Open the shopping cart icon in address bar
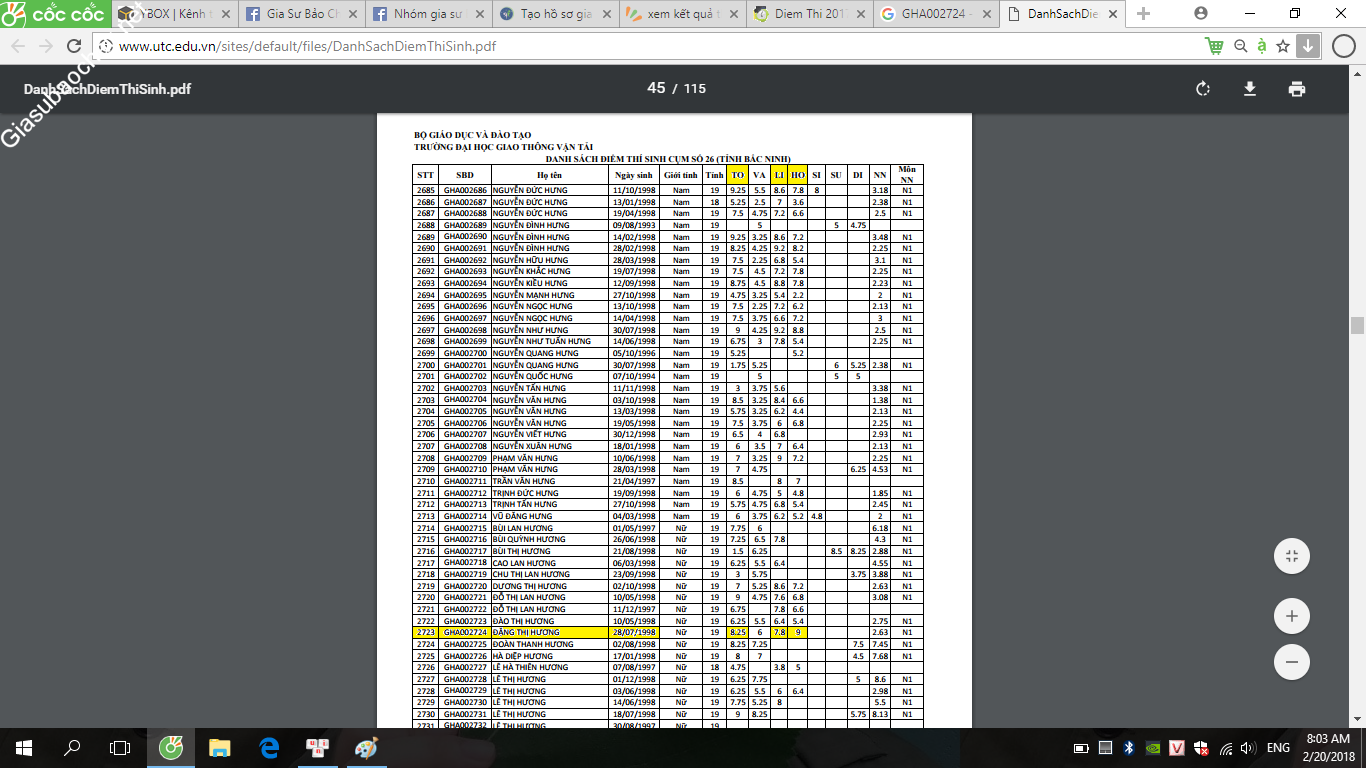 (x=1214, y=46)
